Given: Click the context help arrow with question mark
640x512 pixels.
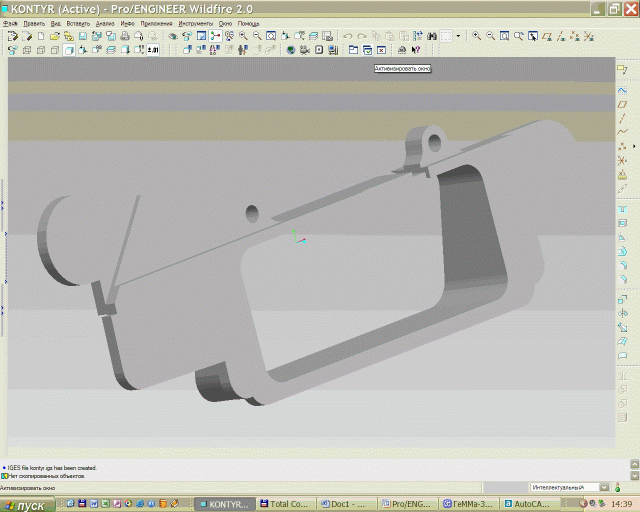Looking at the screenshot, I should point(416,50).
